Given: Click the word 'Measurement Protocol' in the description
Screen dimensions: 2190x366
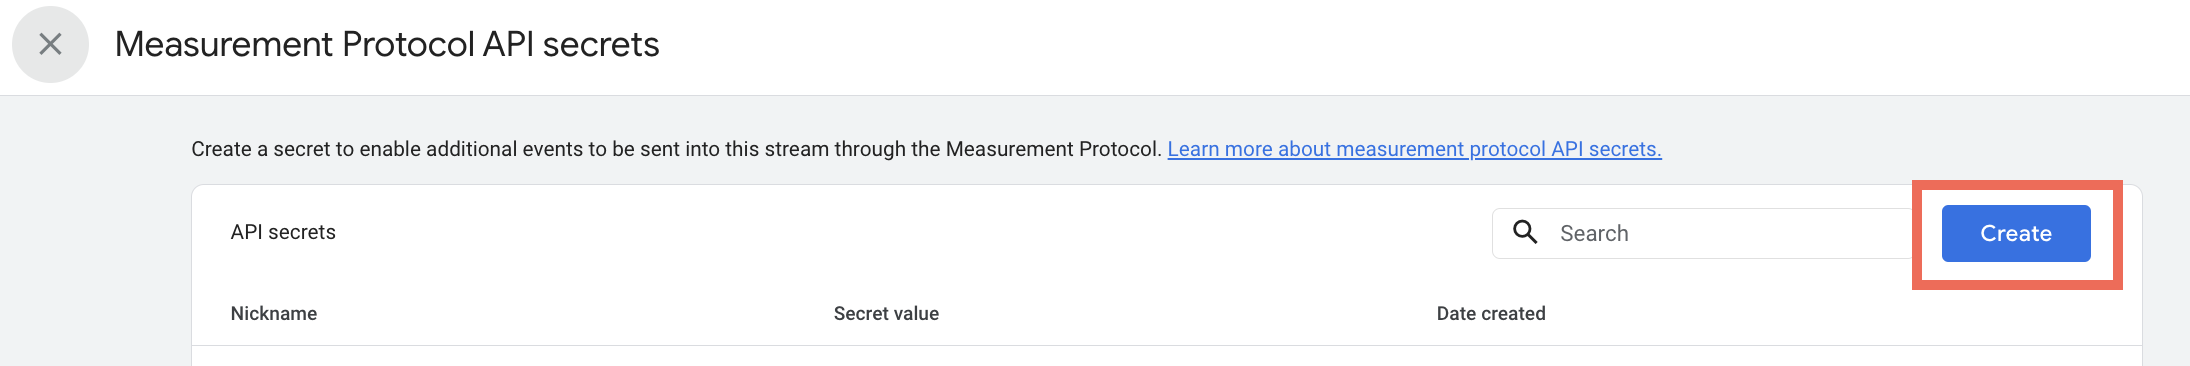Looking at the screenshot, I should [1051, 149].
